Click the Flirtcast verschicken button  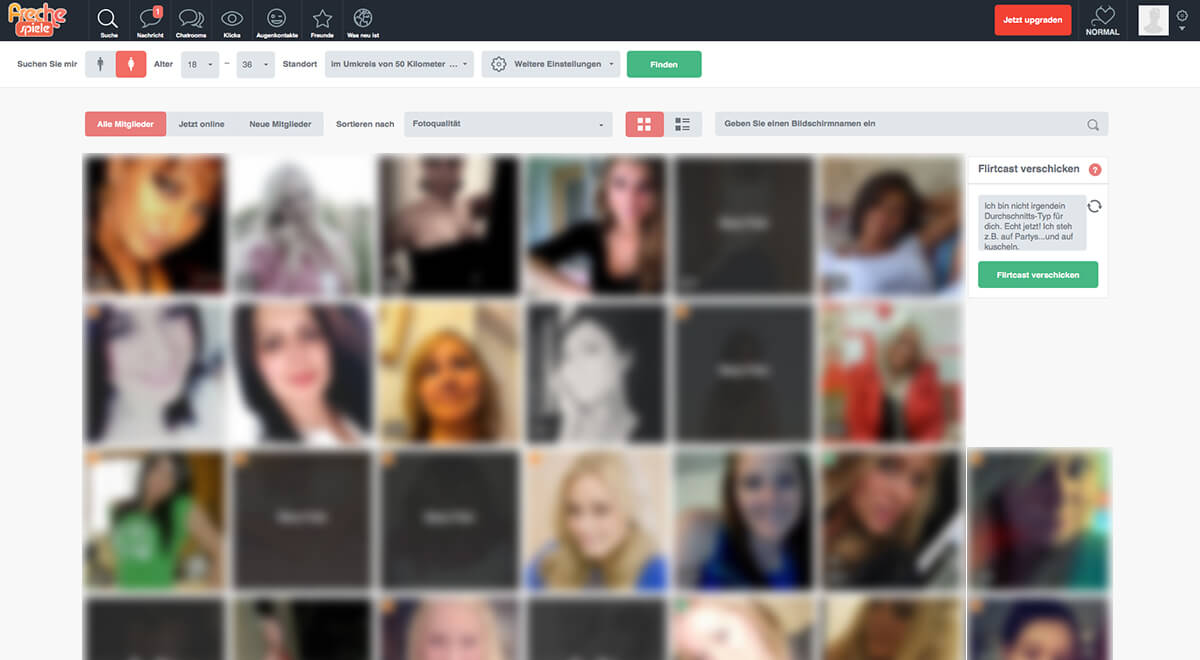coord(1038,275)
